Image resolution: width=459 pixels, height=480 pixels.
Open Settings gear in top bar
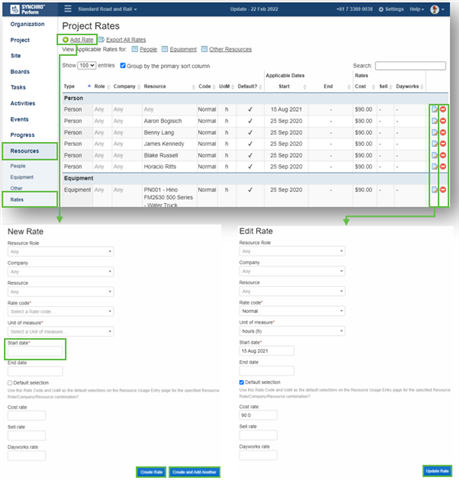[x=391, y=9]
